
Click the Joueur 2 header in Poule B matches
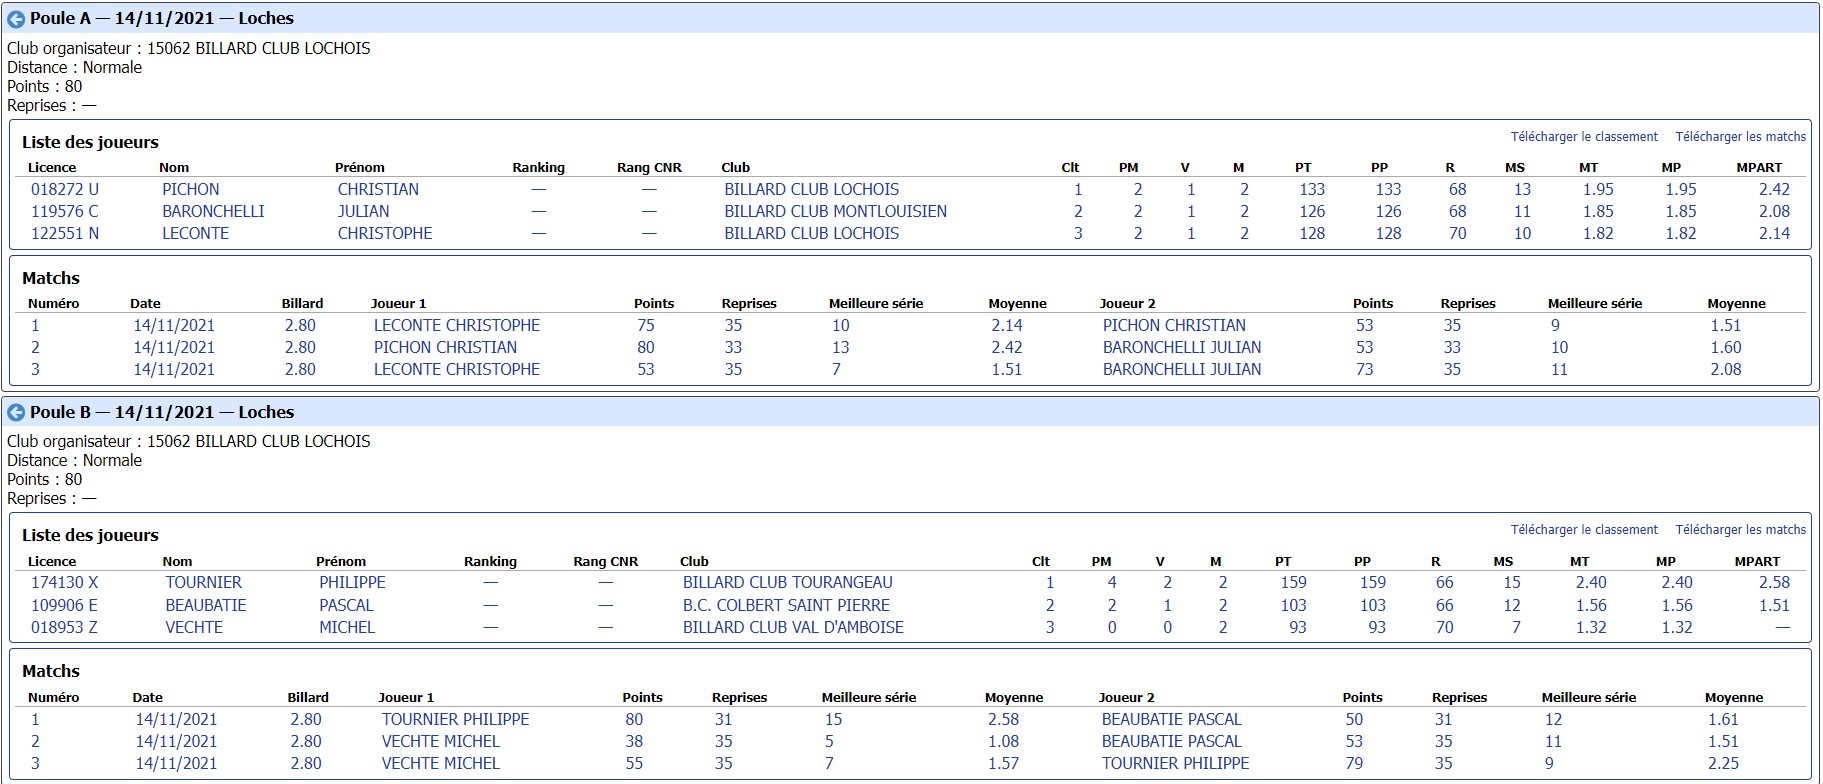pyautogui.click(x=1126, y=698)
